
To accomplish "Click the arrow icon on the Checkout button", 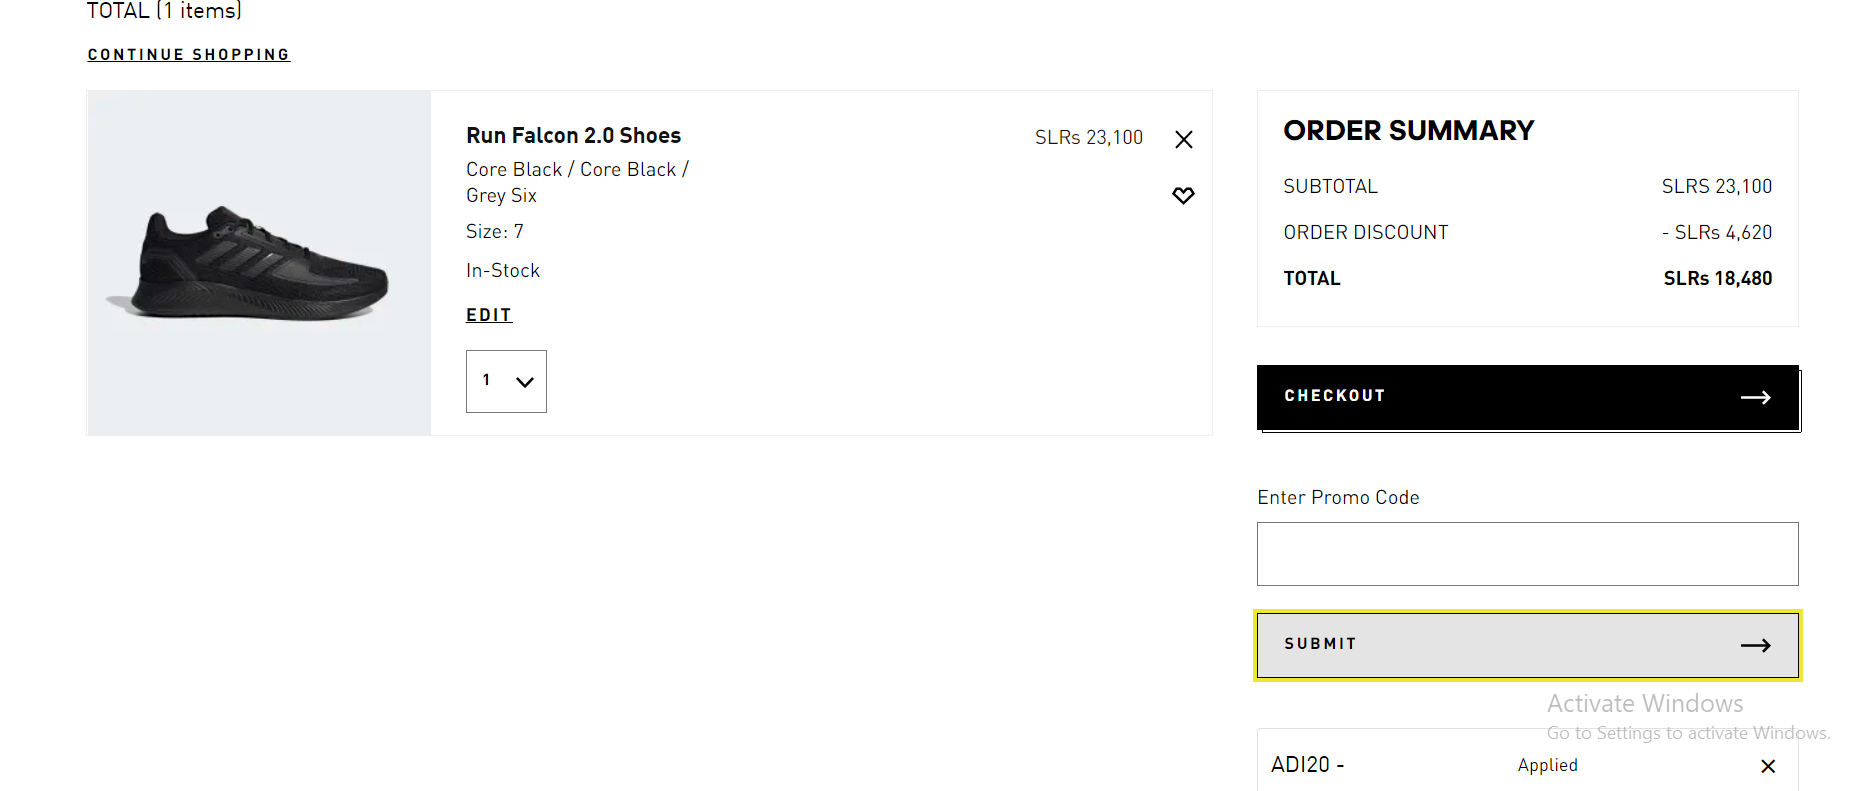I will click(x=1756, y=397).
